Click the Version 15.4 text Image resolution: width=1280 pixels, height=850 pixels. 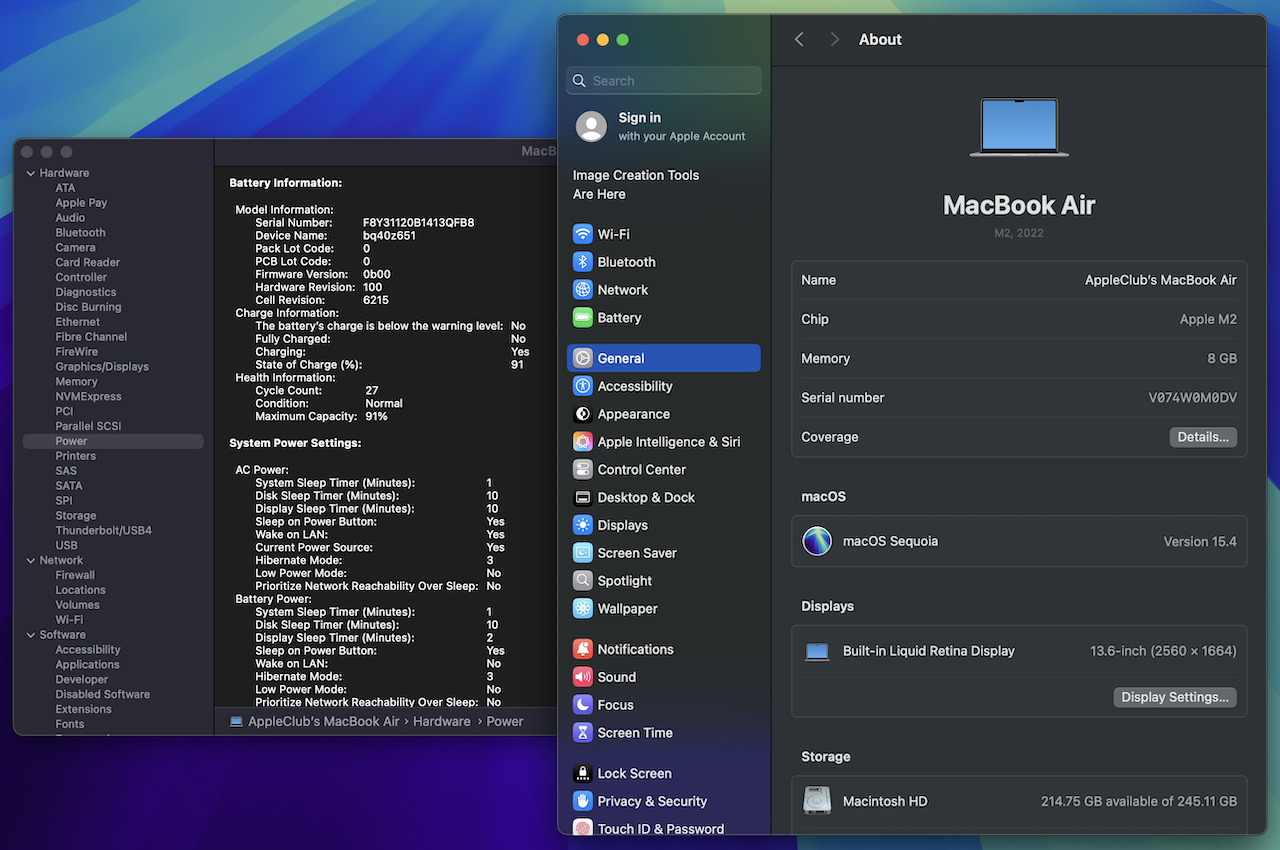click(1200, 542)
